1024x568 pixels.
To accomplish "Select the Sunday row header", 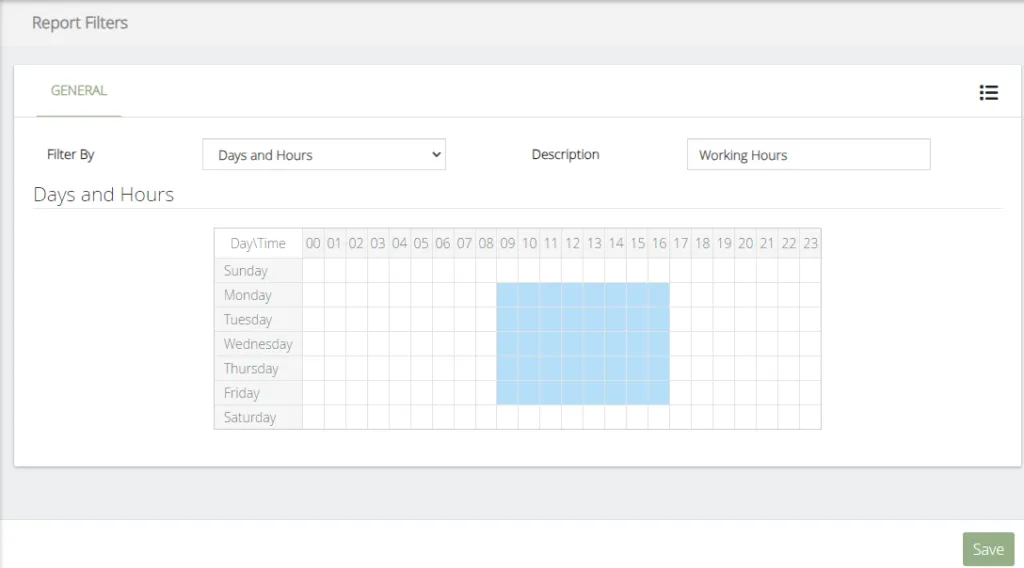I will (259, 270).
